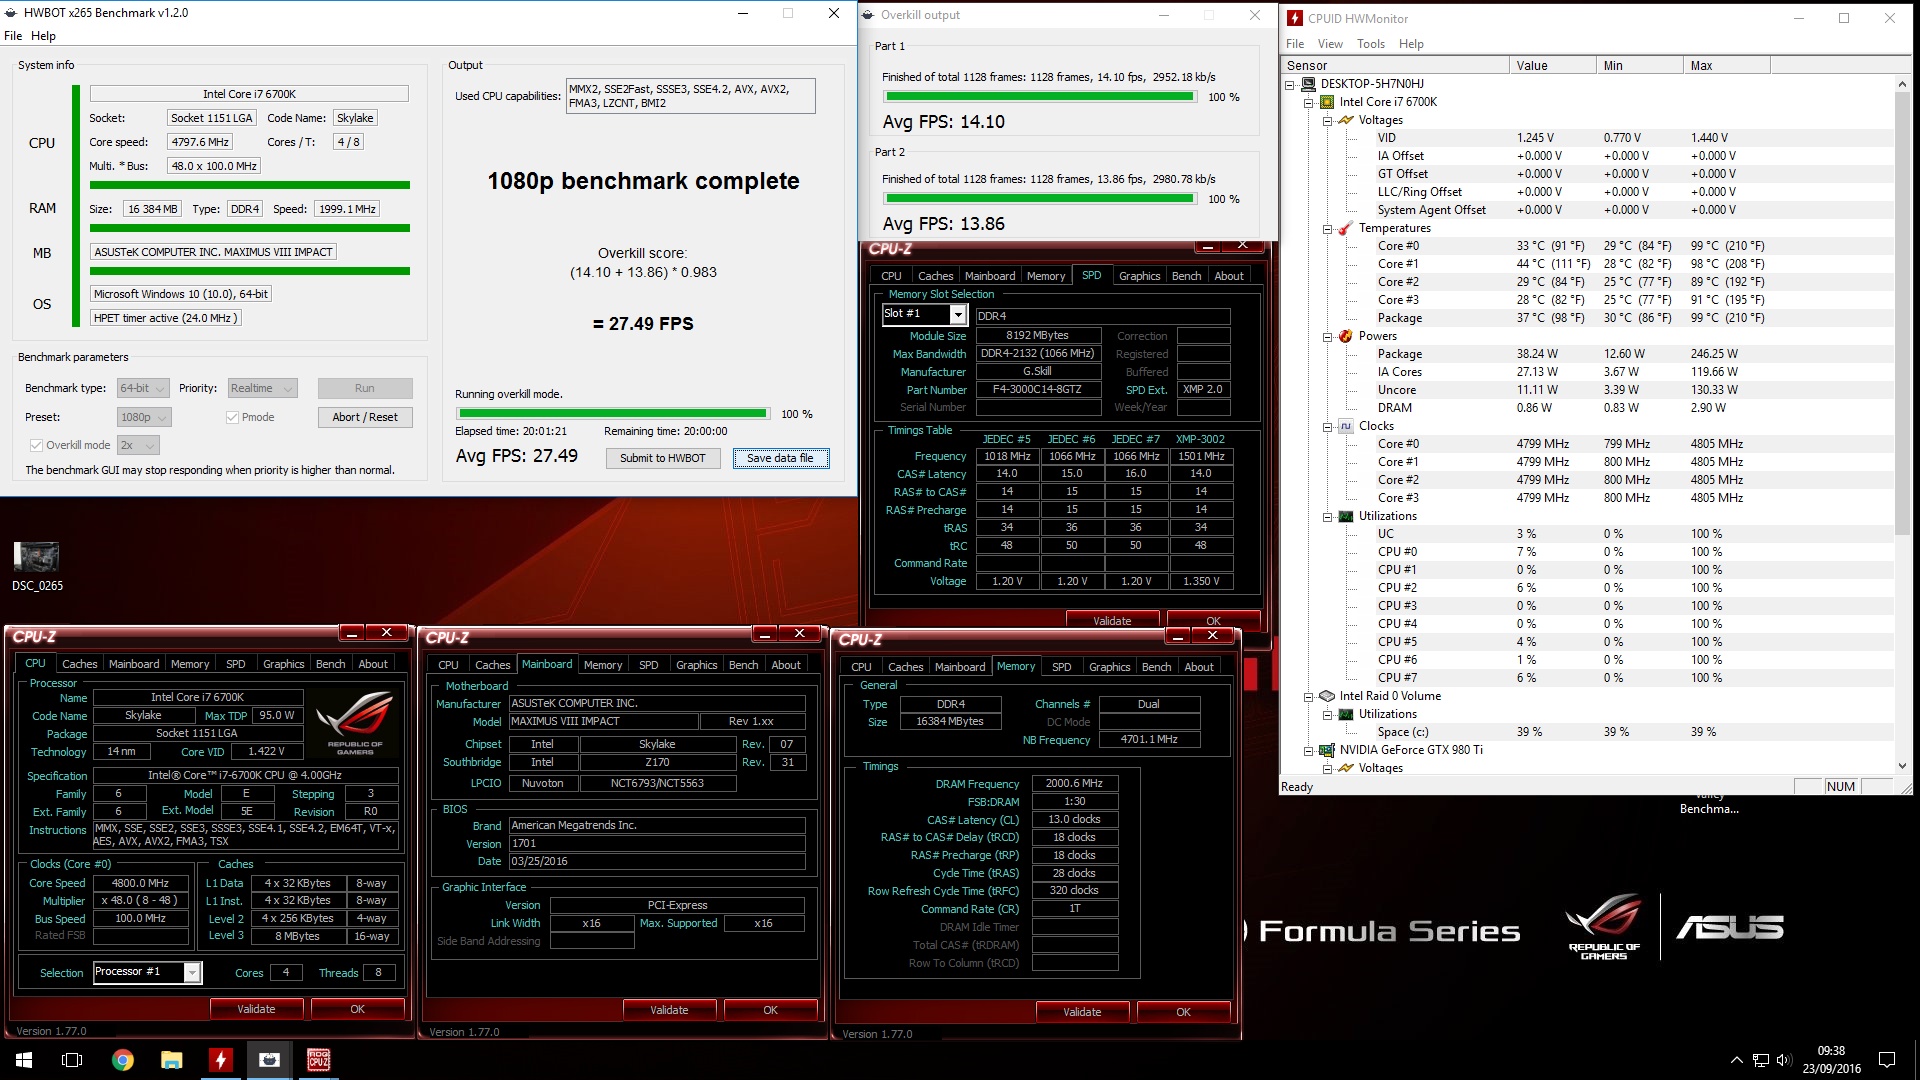
Task: Switch to HWBOT x265 Benchmark taskbar icon
Action: 269,1060
